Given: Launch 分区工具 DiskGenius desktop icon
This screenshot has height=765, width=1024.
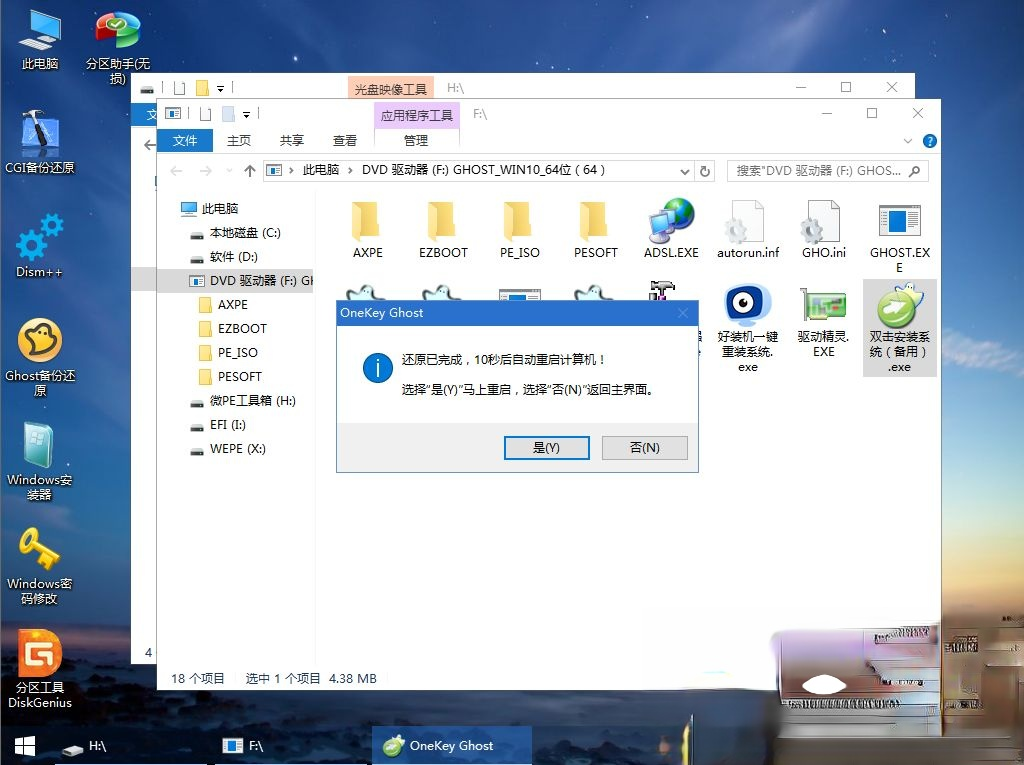Looking at the screenshot, I should coord(39,669).
